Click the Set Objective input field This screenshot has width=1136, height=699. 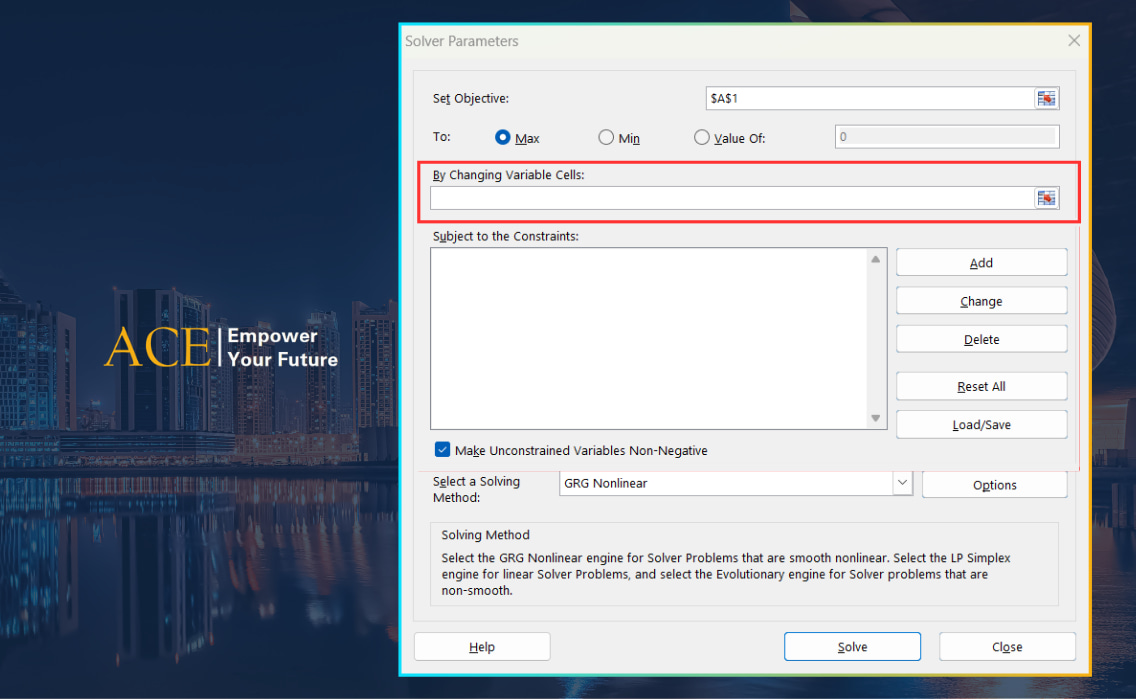[x=868, y=98]
